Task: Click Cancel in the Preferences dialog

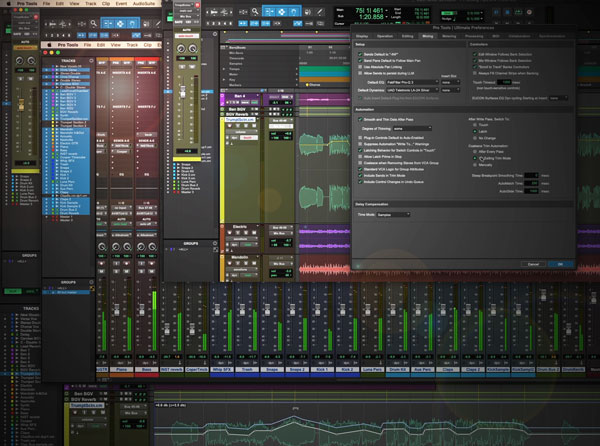Action: click(533, 264)
